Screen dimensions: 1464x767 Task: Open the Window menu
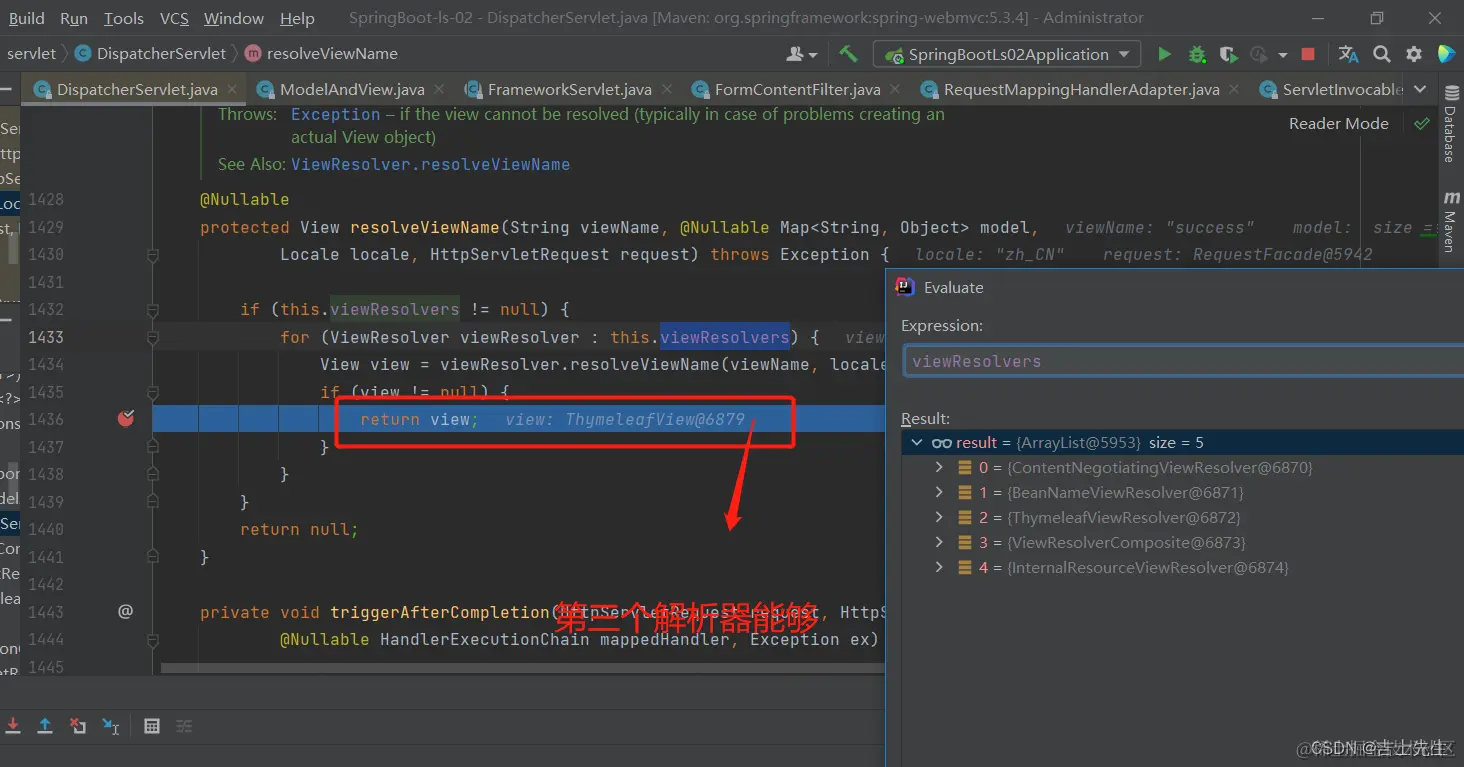point(234,18)
